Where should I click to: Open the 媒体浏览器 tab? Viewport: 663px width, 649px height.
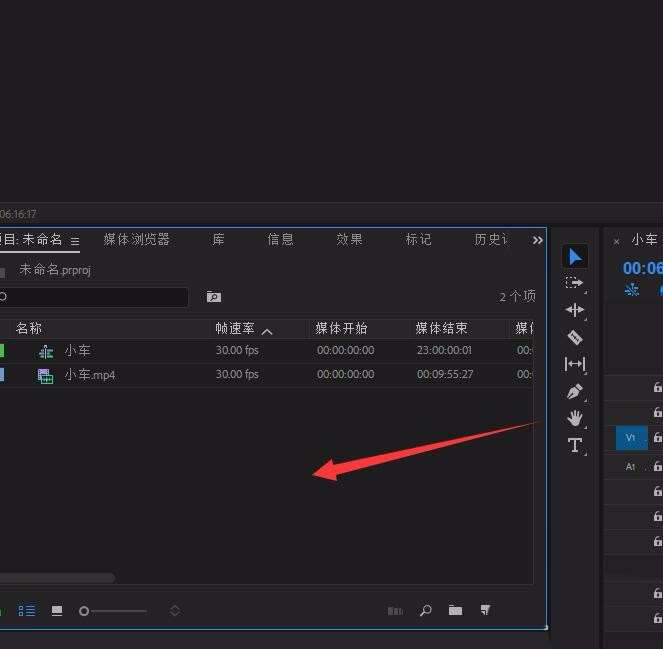[x=137, y=240]
